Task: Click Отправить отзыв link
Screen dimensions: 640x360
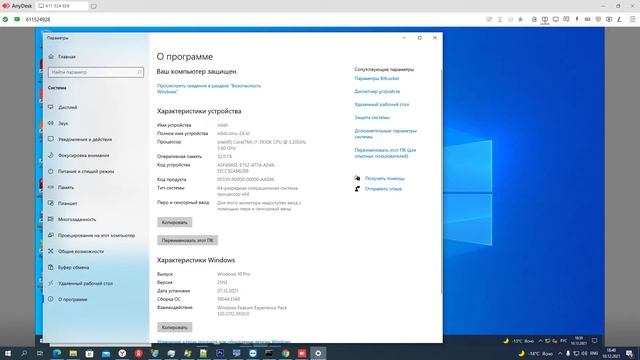Action: point(383,189)
